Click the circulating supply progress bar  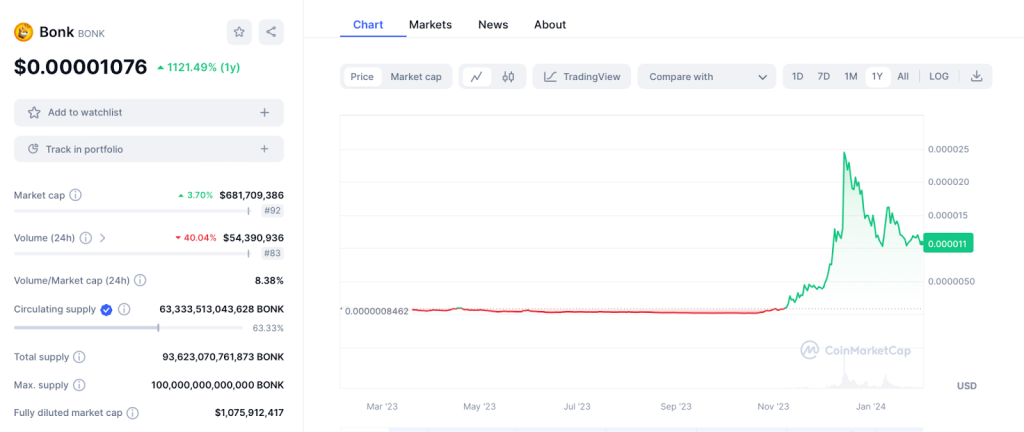[129, 328]
